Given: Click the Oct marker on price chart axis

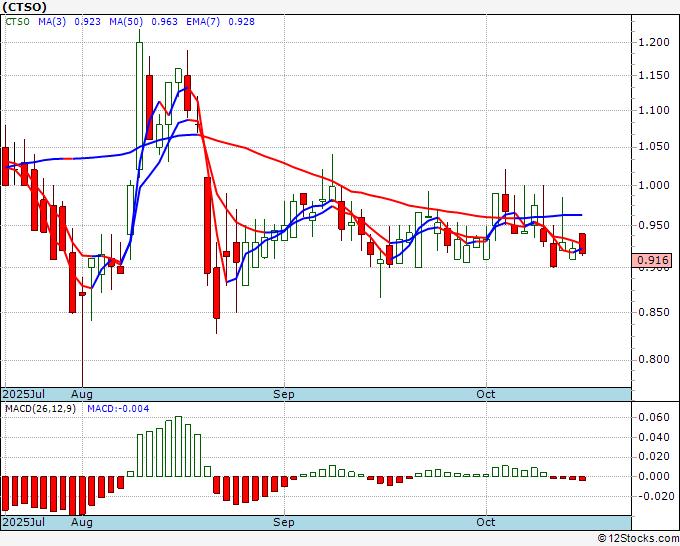Looking at the screenshot, I should (487, 394).
